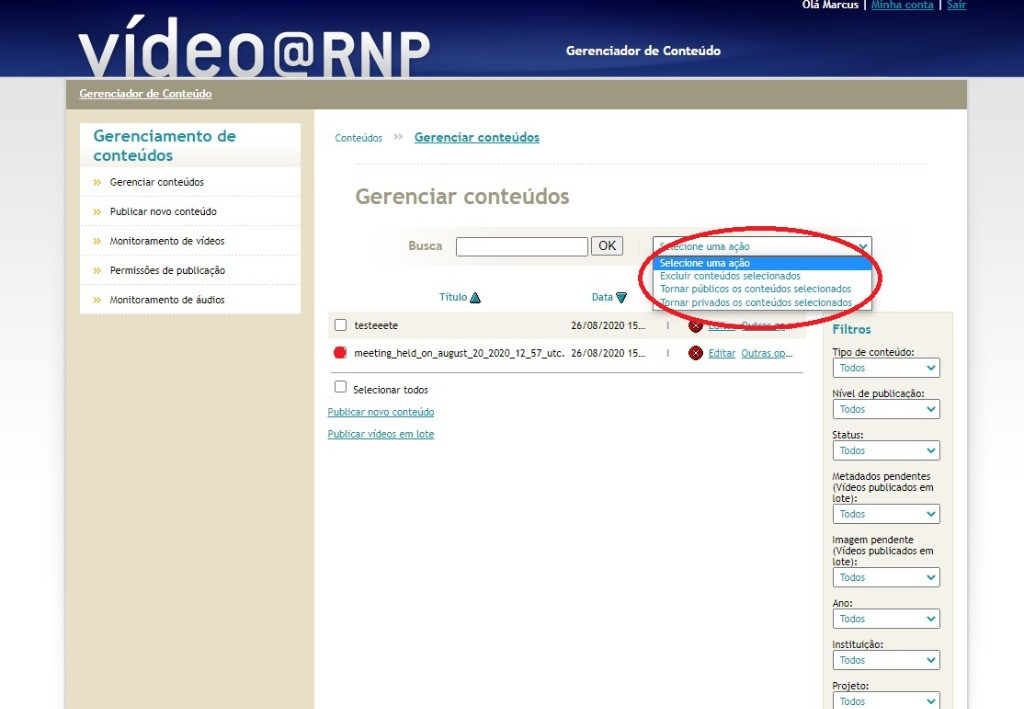The width and height of the screenshot is (1024, 709).
Task: Pick Tornar privados os conteúdos selecionados
Action: coord(755,302)
